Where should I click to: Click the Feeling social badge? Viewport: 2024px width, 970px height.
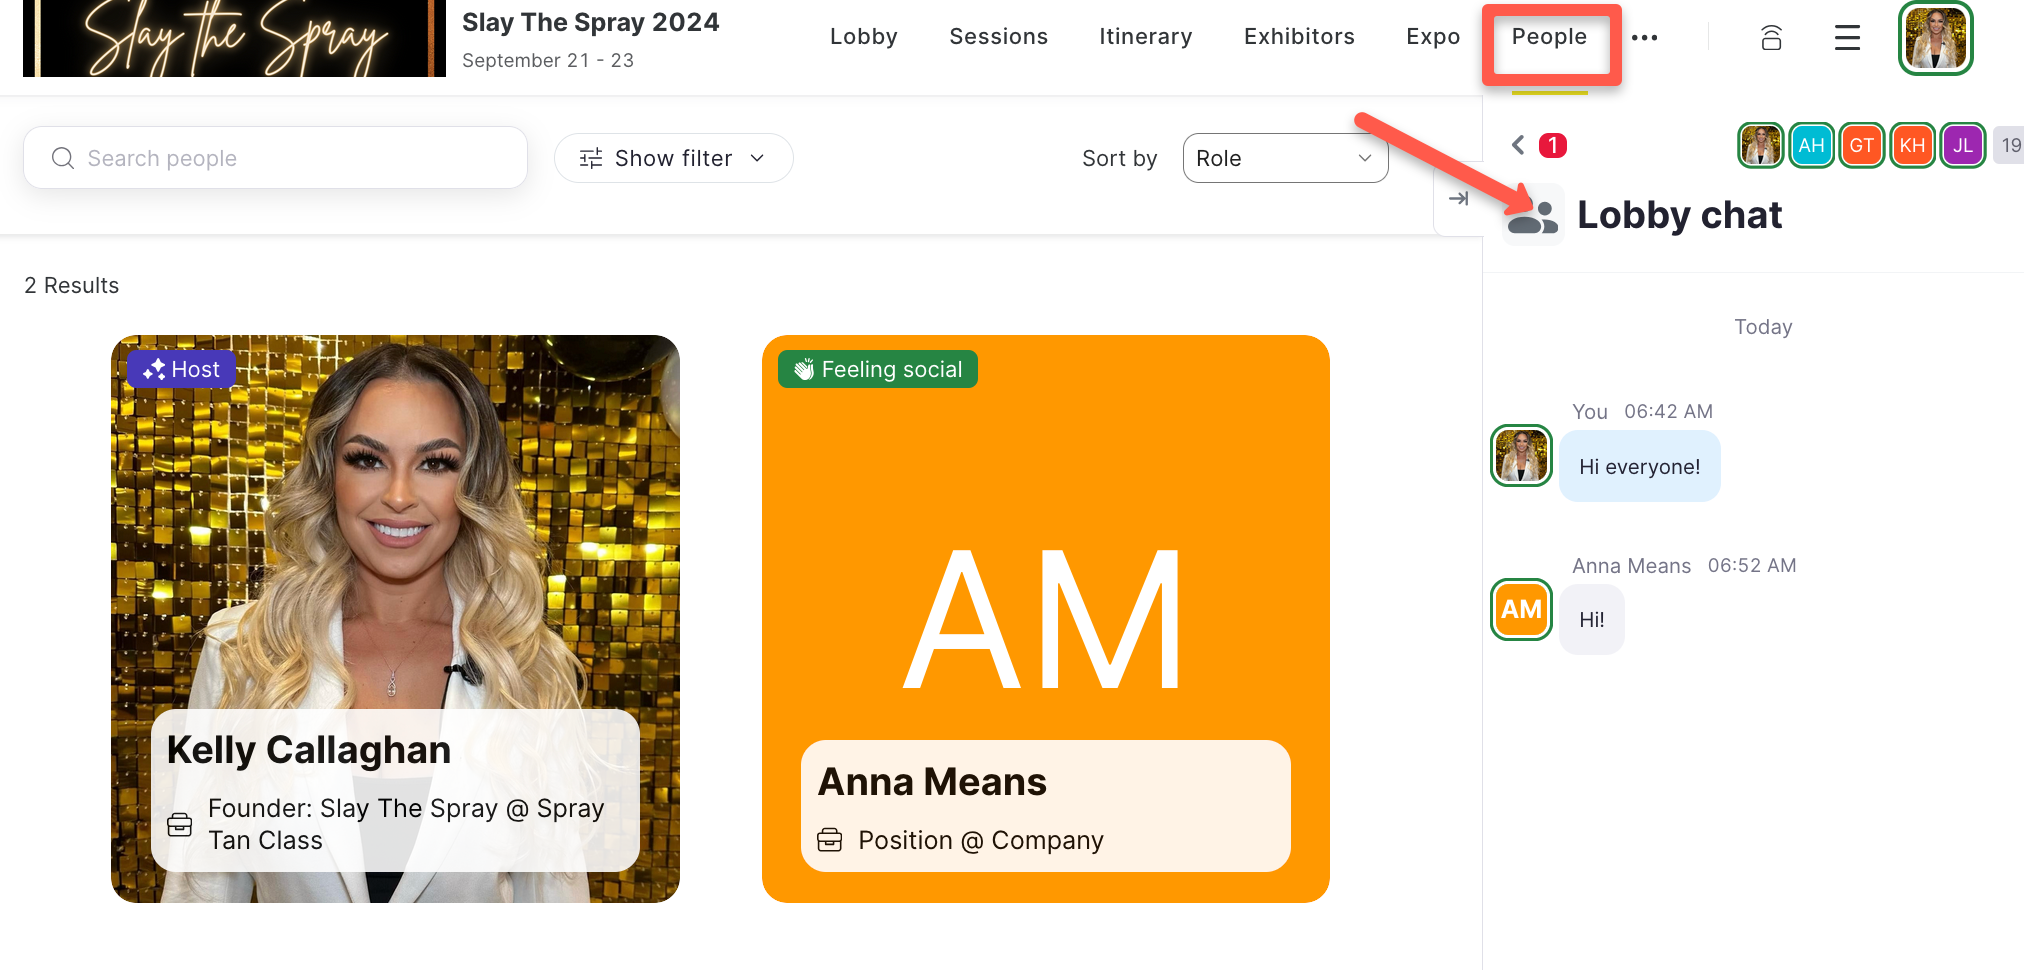pos(878,369)
